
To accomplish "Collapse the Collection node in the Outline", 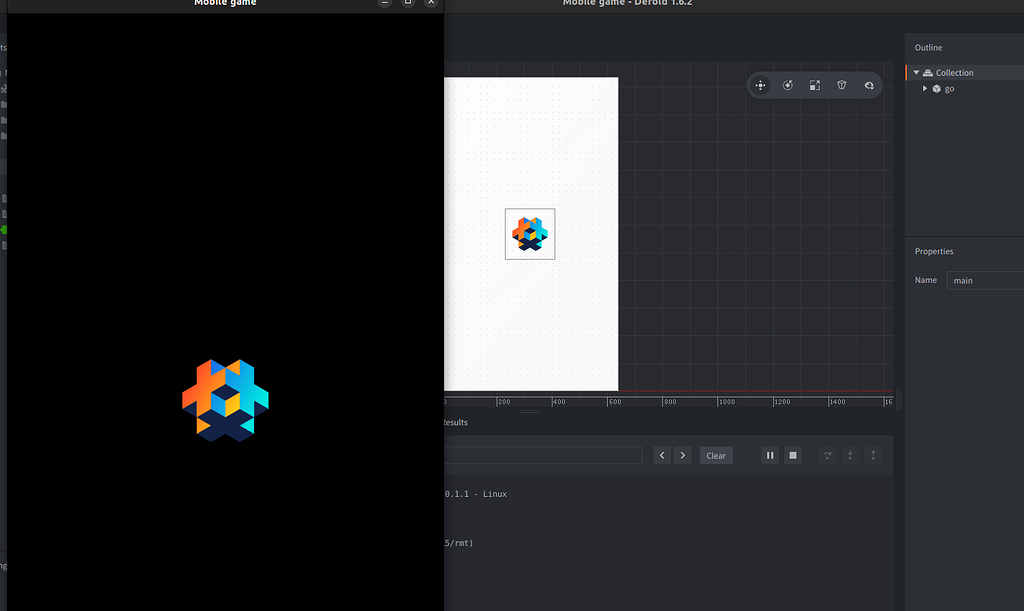I will click(x=916, y=72).
